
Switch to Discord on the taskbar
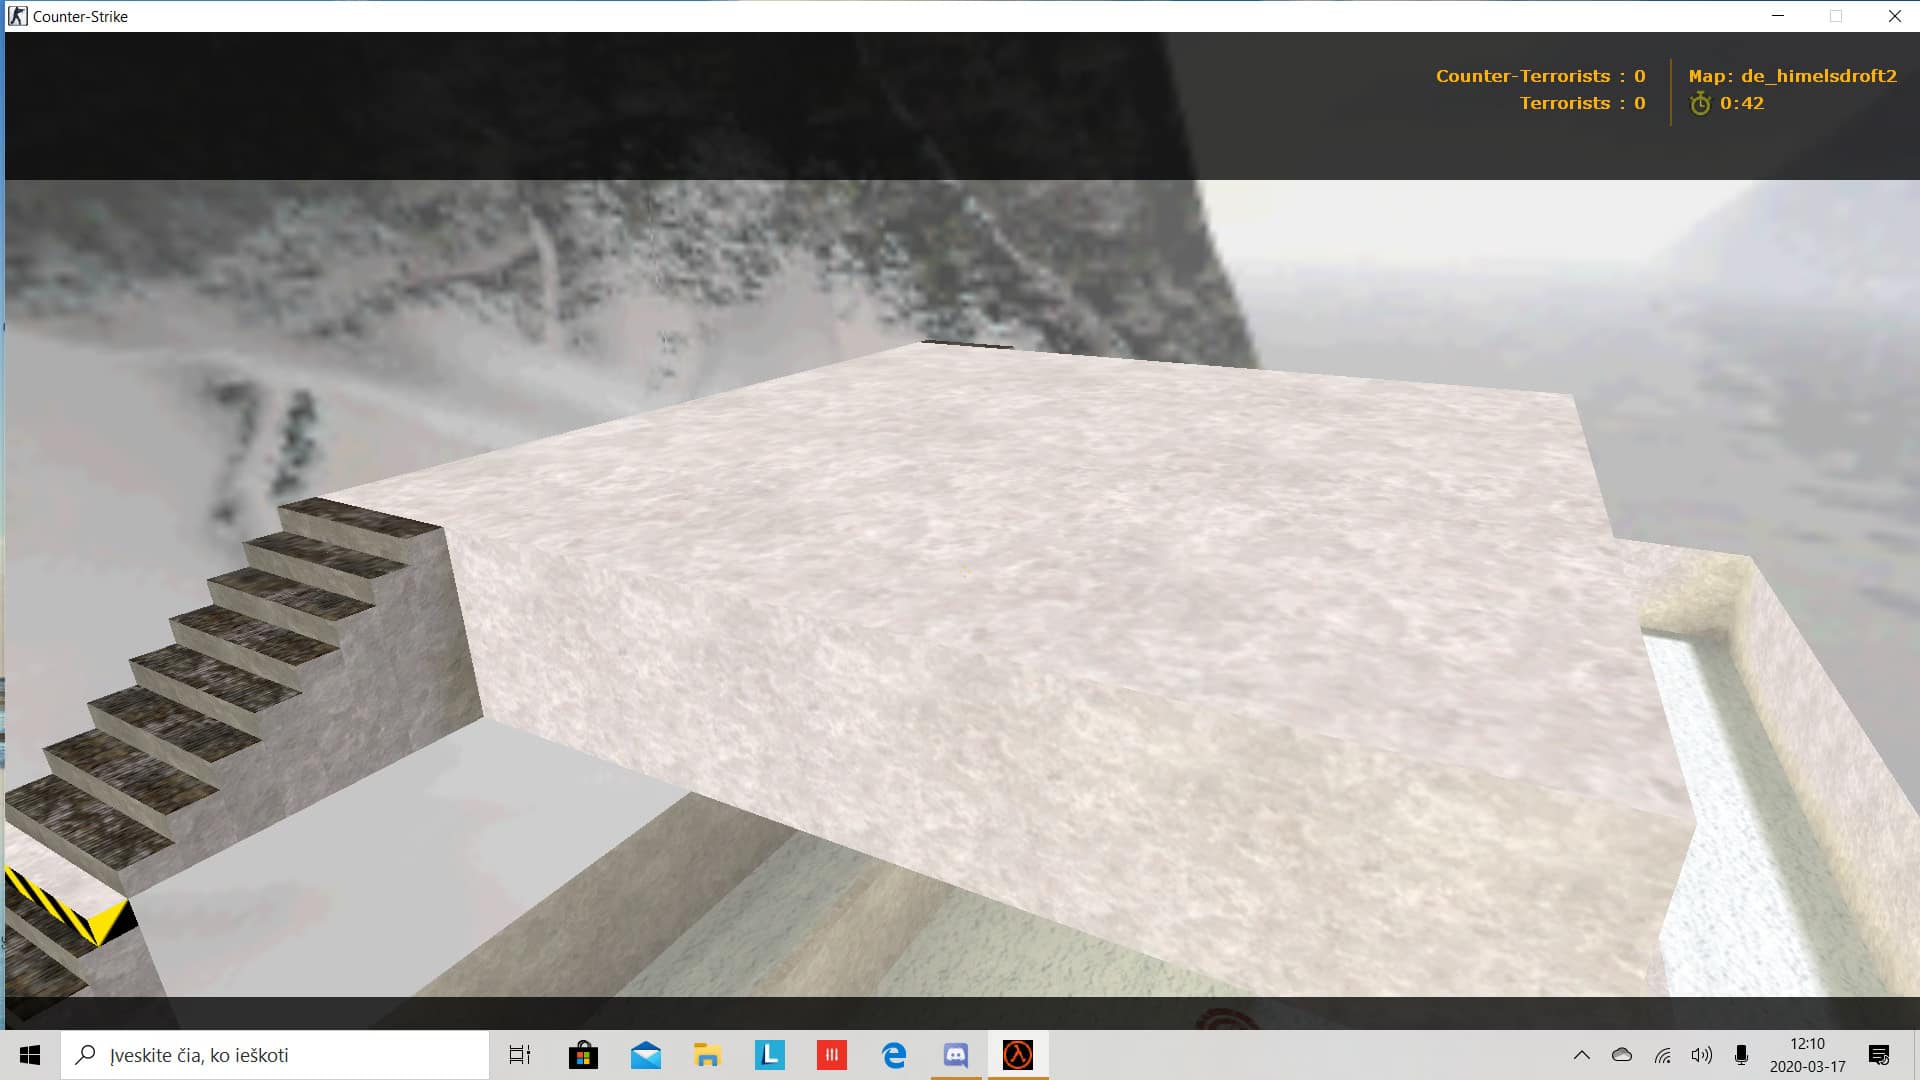956,1055
